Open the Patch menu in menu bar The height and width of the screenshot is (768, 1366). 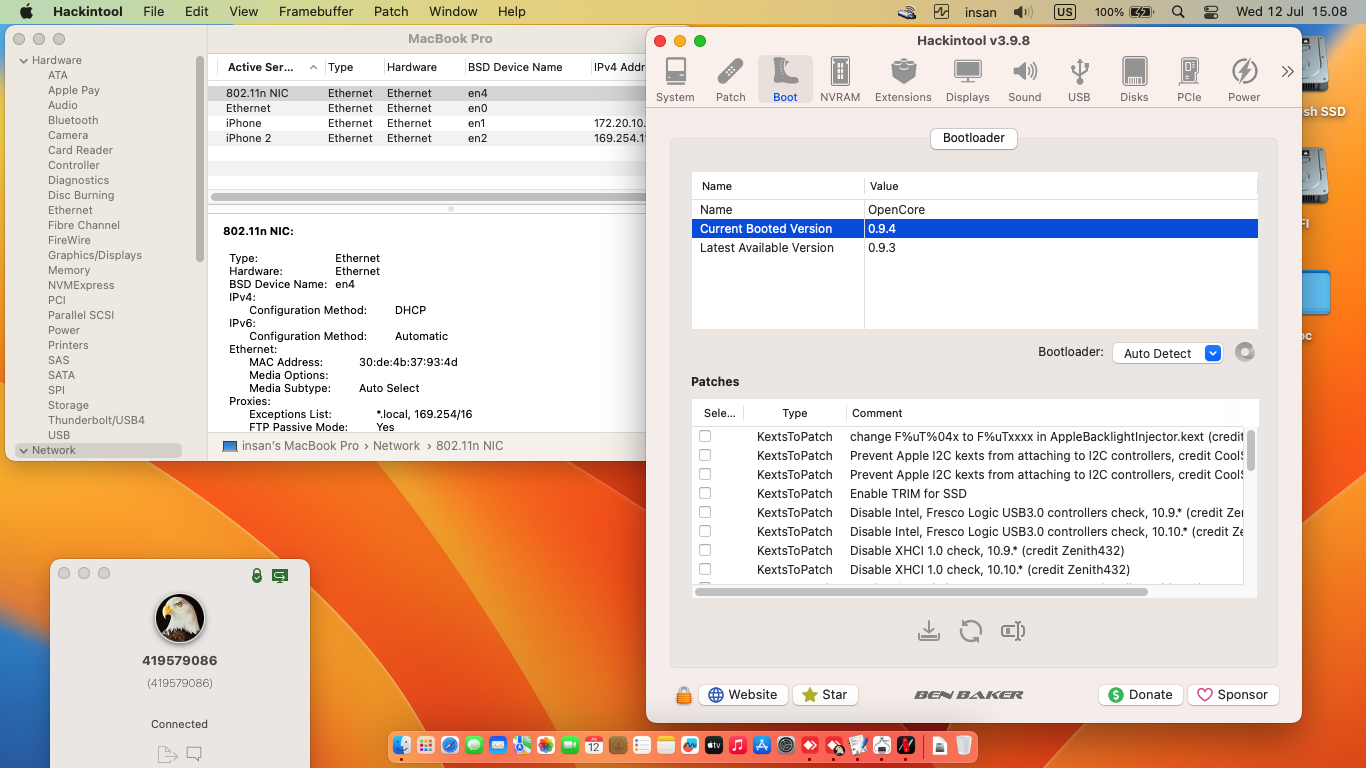coord(391,12)
